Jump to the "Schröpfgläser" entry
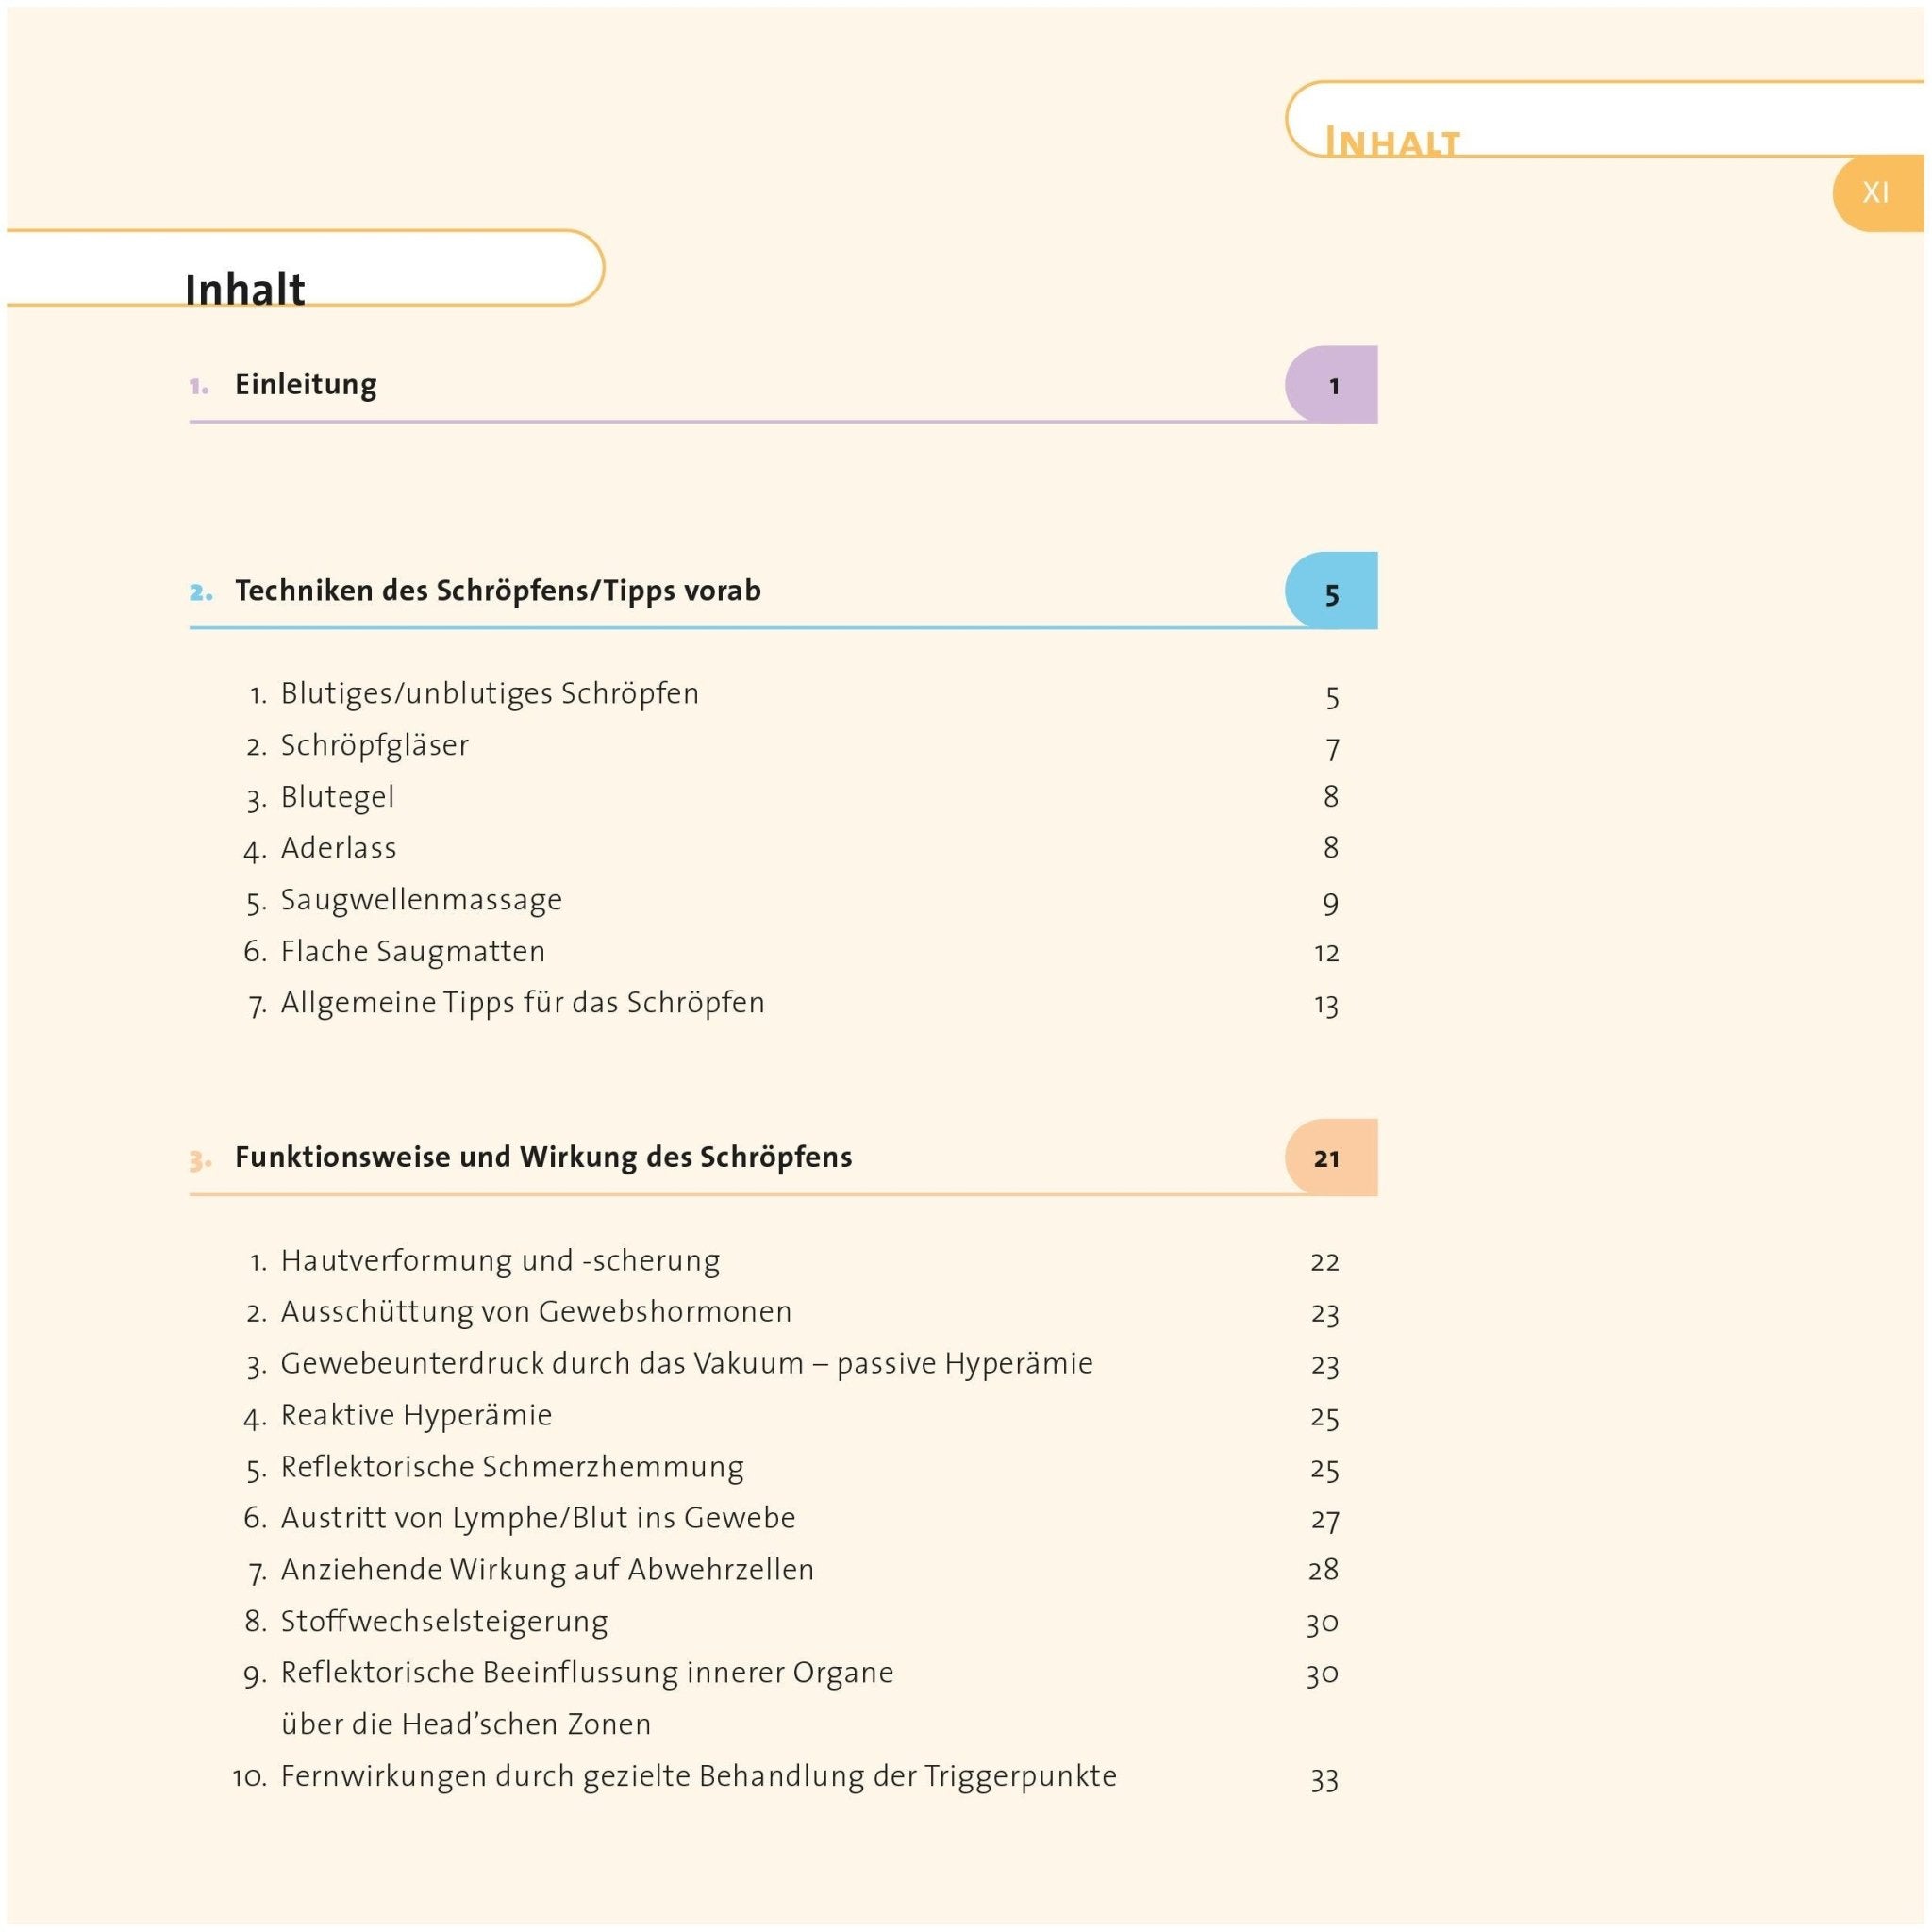The height and width of the screenshot is (1932, 1932). [x=374, y=746]
